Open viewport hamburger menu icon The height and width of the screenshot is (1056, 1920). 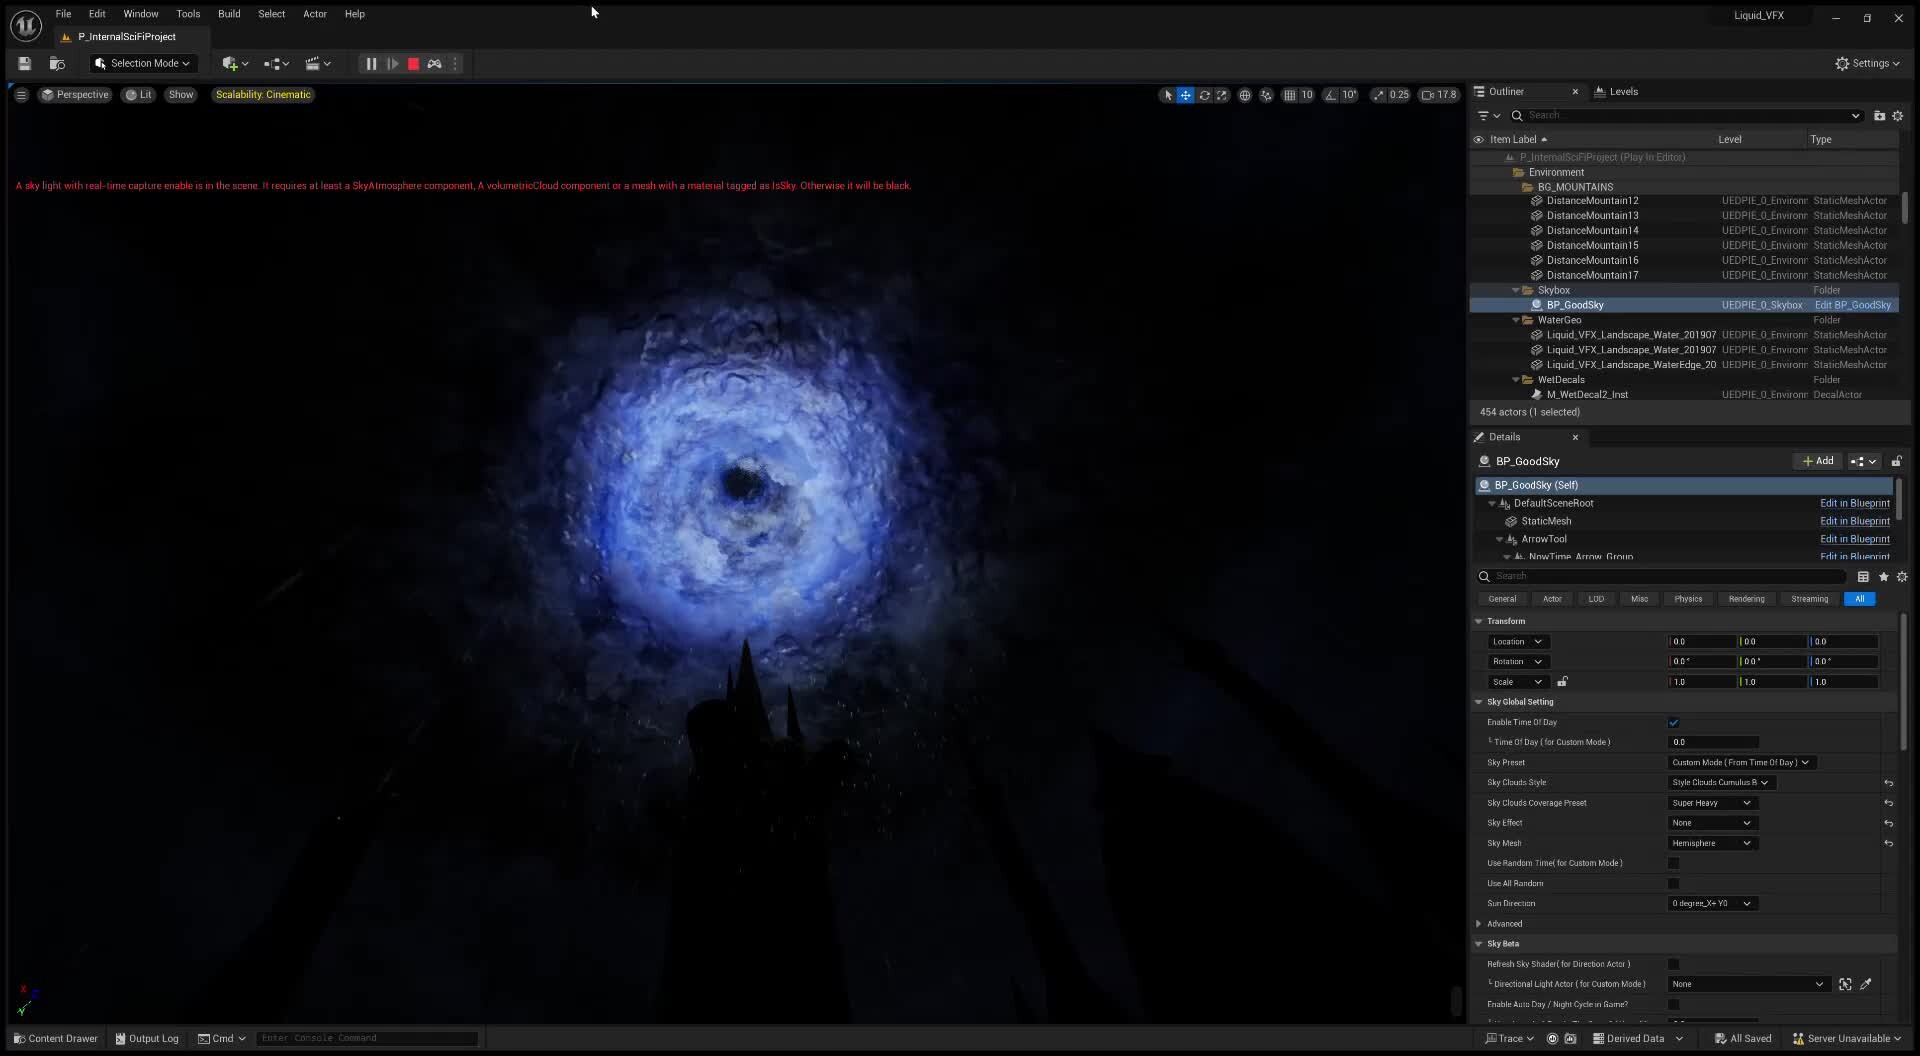pyautogui.click(x=20, y=95)
